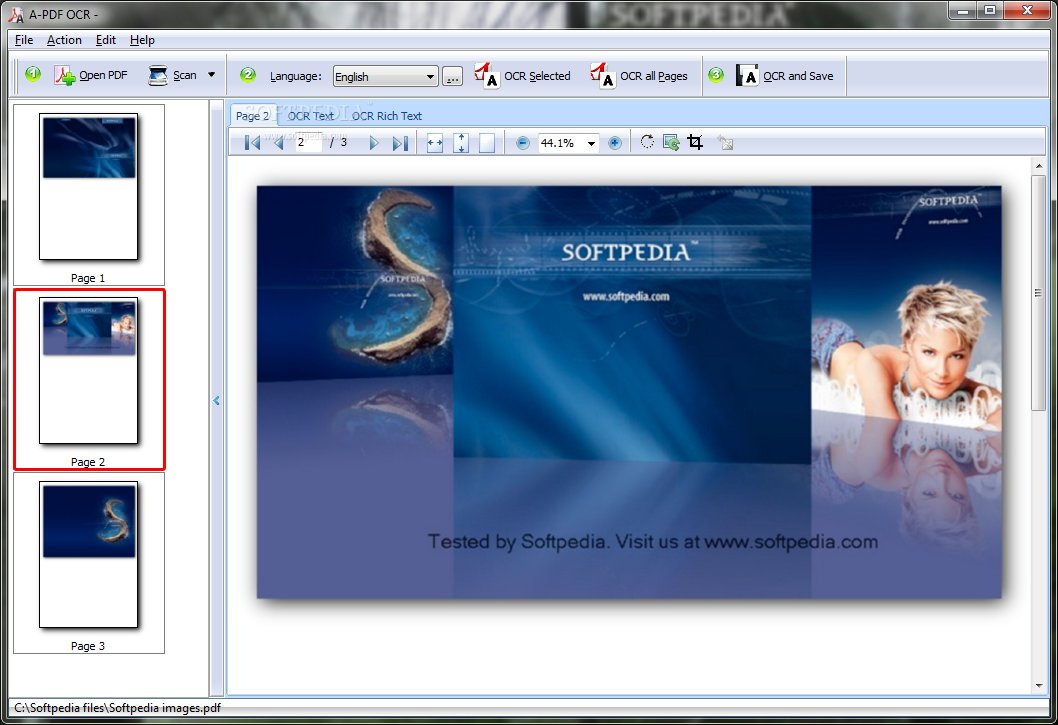Open the Action menu
The height and width of the screenshot is (725, 1058).
64,40
